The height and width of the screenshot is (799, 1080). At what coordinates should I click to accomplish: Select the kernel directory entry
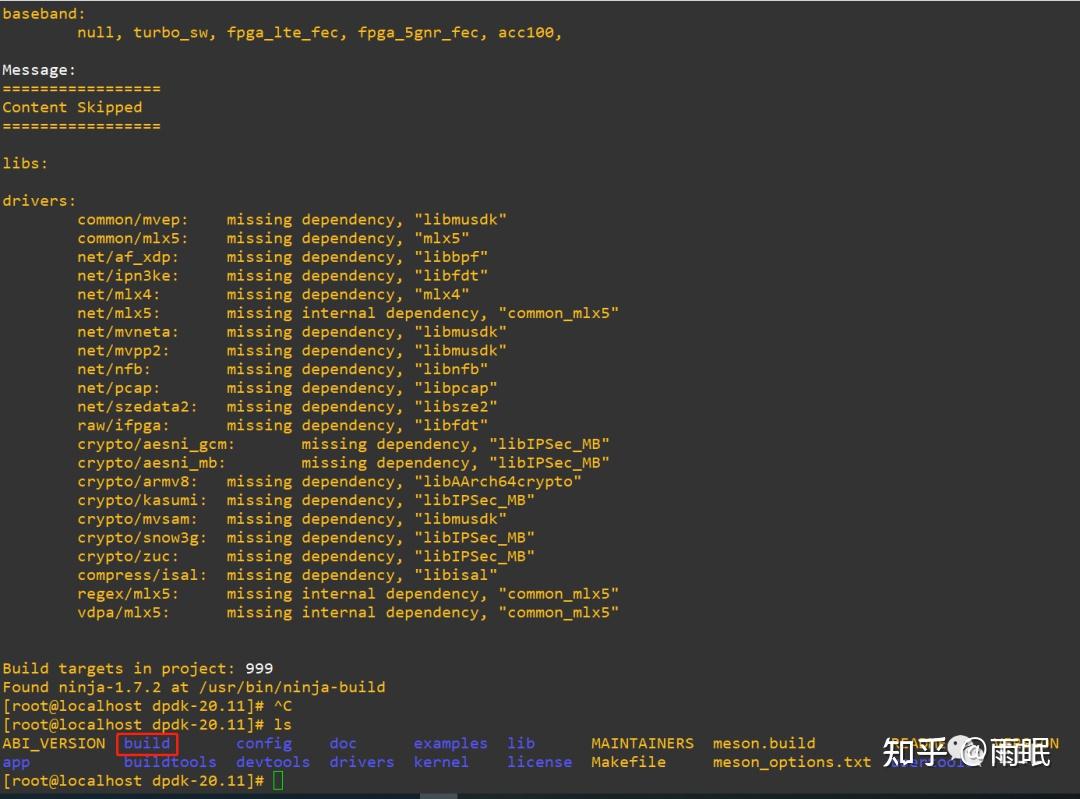(441, 762)
